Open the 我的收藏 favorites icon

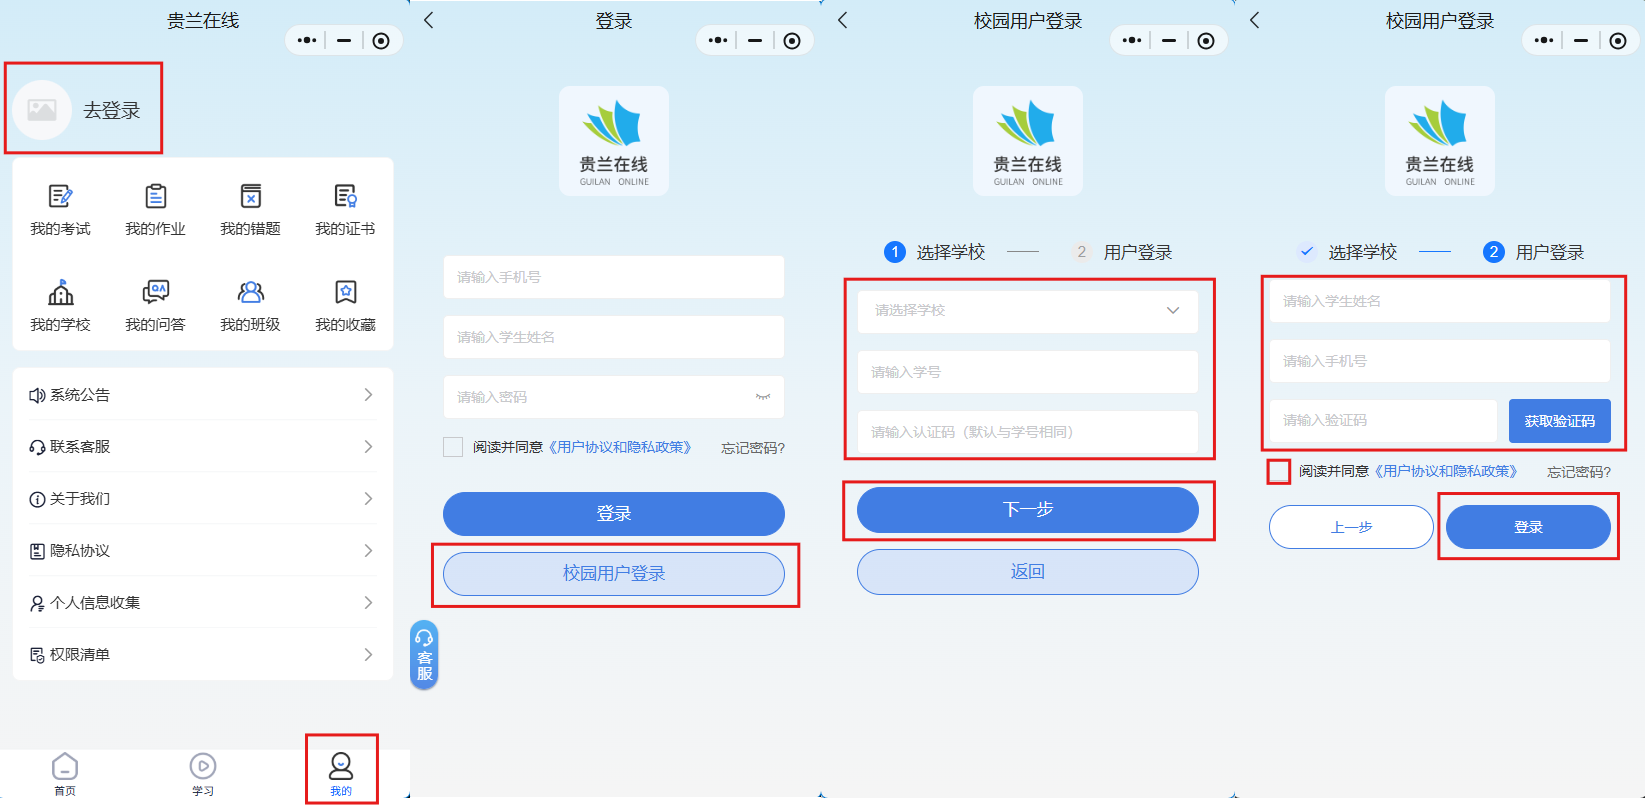tap(345, 293)
